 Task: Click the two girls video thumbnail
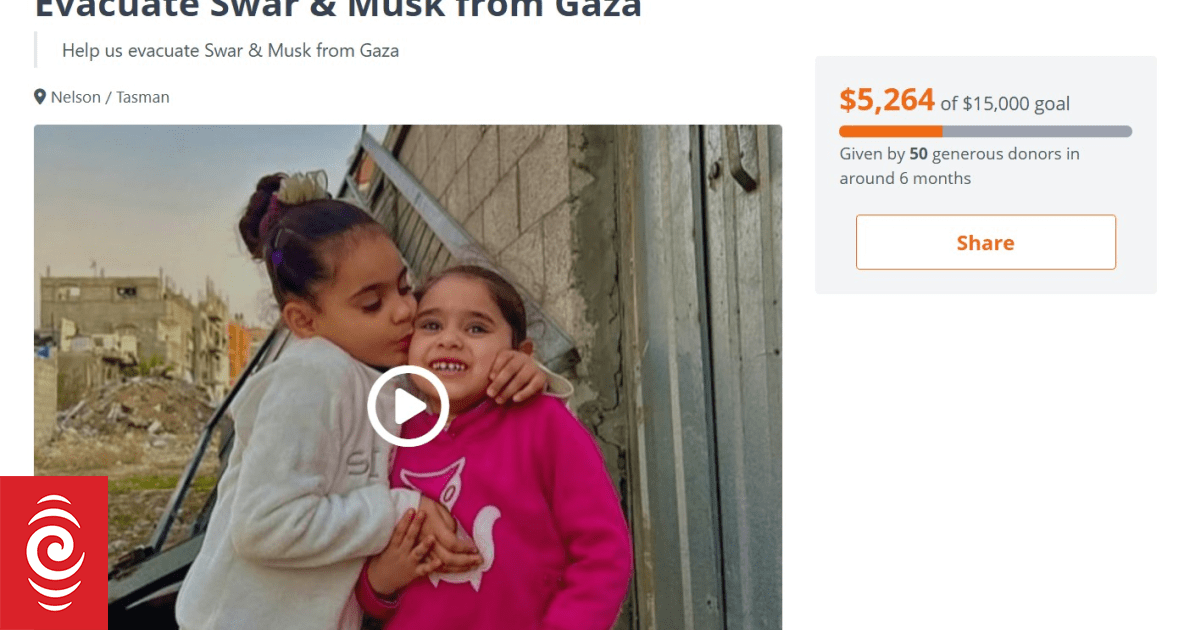point(408,377)
